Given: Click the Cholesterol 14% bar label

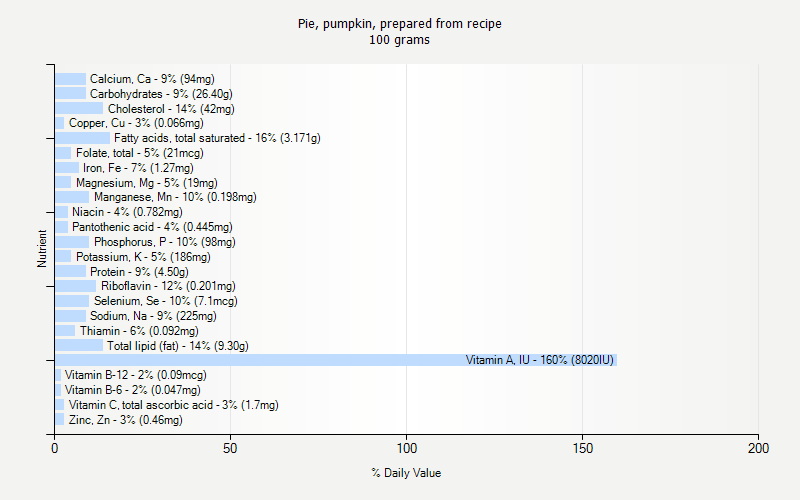Looking at the screenshot, I should pyautogui.click(x=171, y=109).
